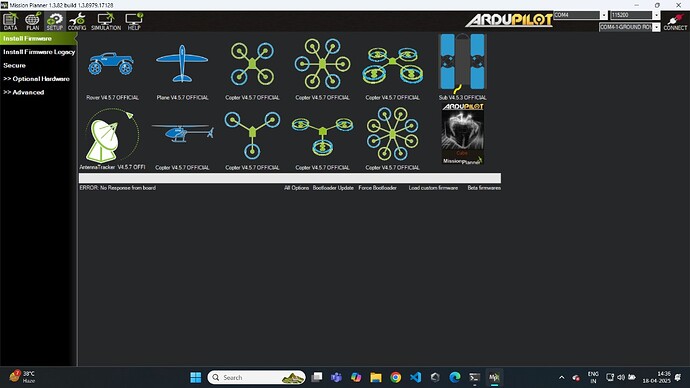Select the helicopter firmware icon
The image size is (690, 388).
click(x=183, y=132)
